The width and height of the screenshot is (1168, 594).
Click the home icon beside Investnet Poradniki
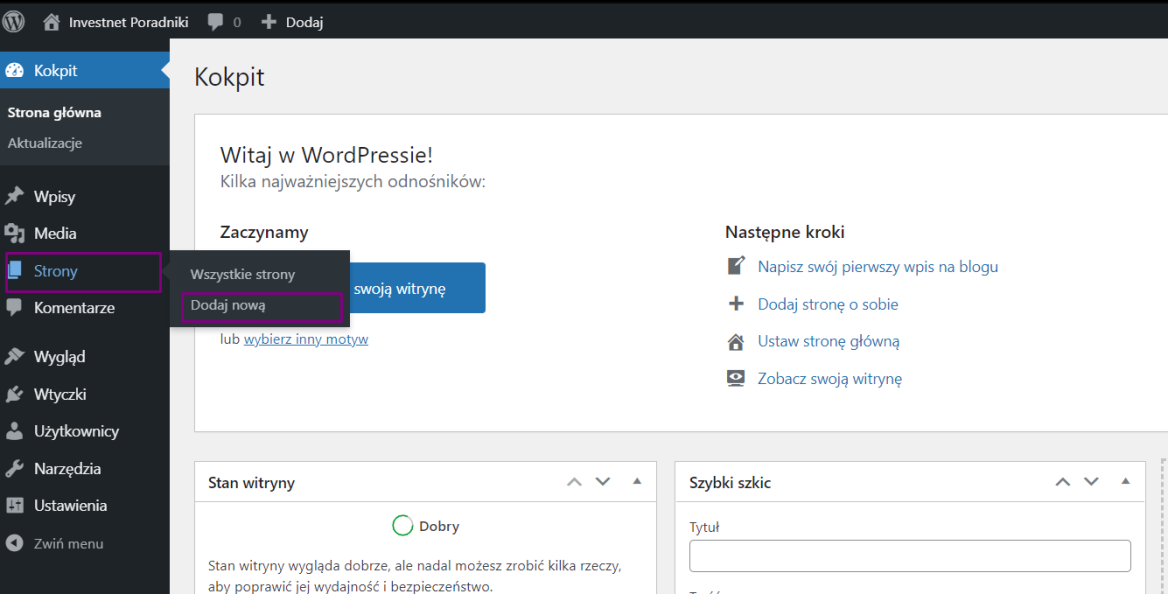coord(52,22)
